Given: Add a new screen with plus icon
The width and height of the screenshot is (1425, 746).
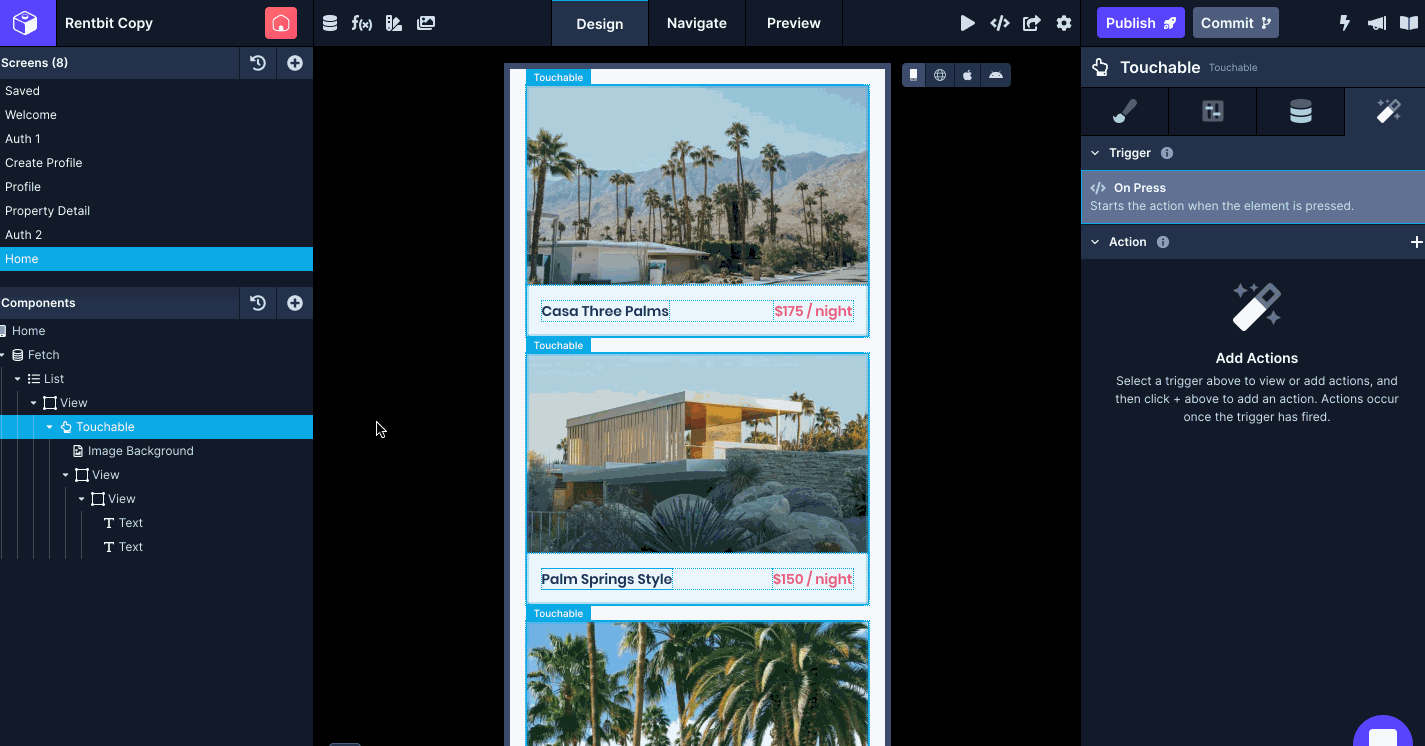Looking at the screenshot, I should pos(295,63).
